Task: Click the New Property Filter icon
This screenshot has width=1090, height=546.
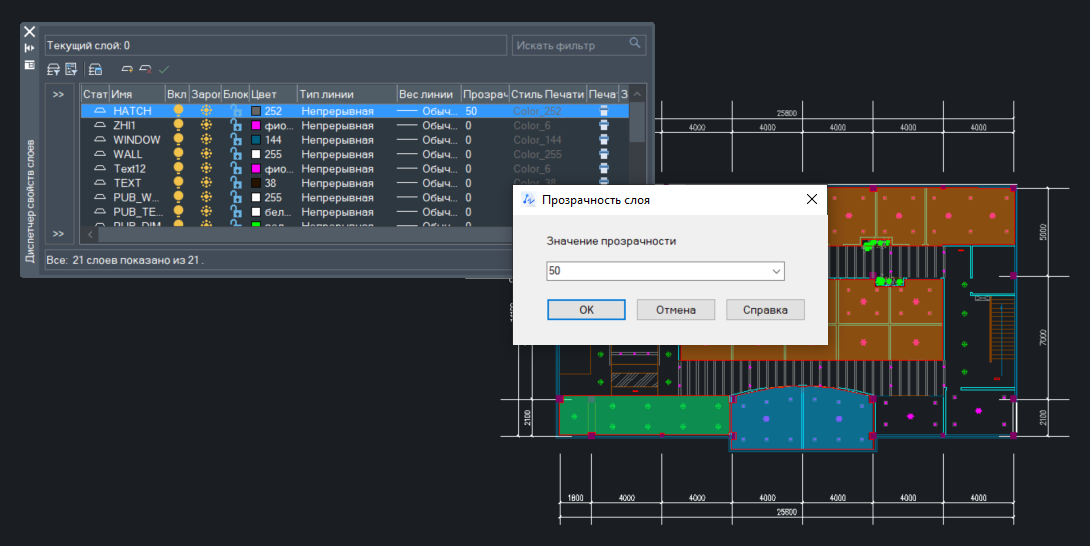Action: [x=54, y=69]
